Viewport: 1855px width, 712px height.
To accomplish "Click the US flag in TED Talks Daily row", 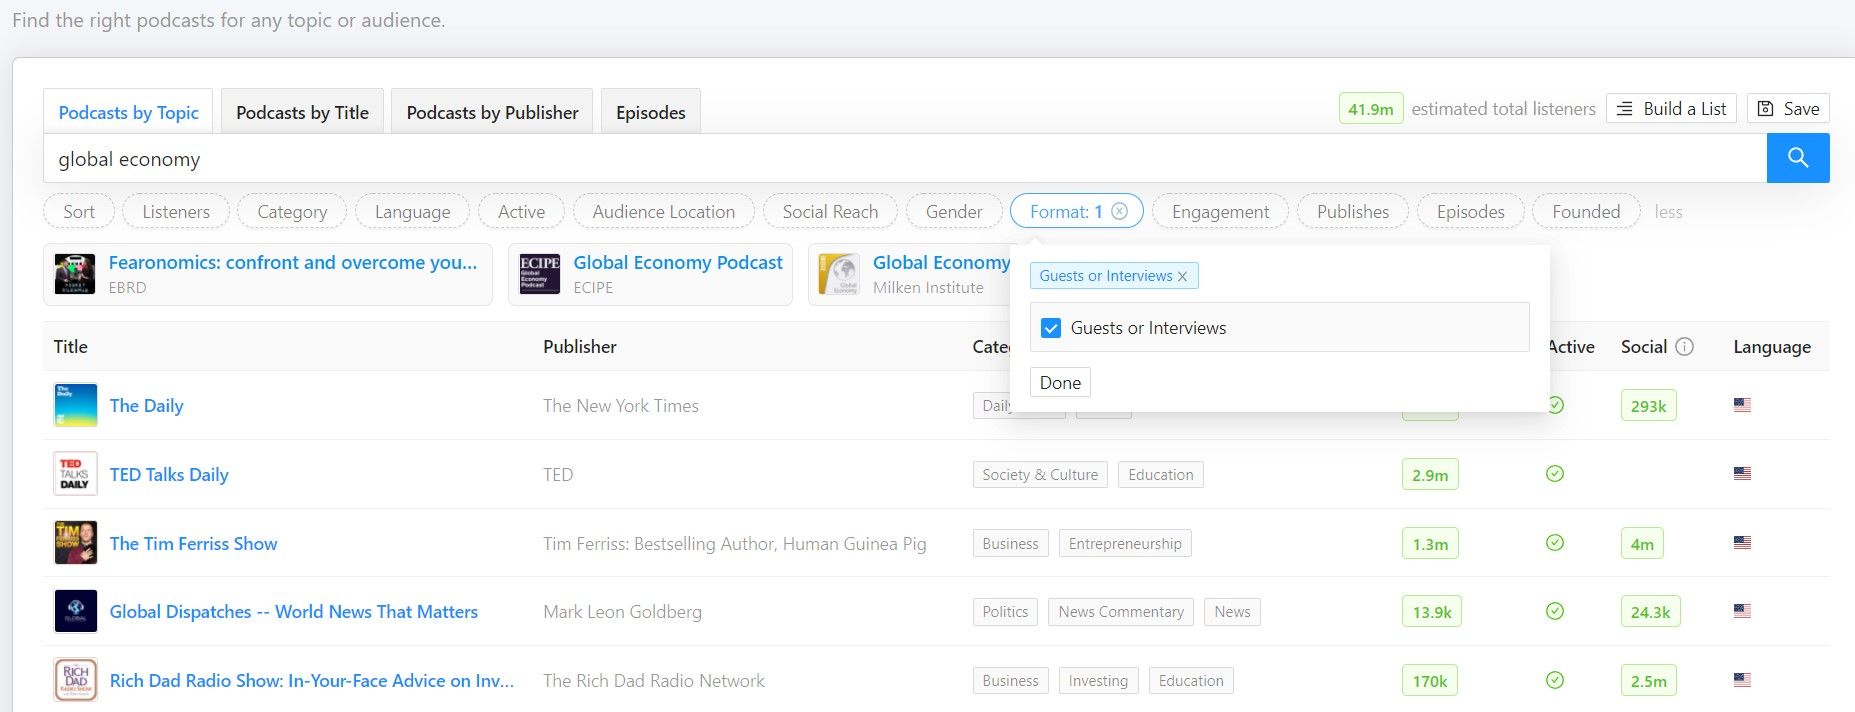I will coord(1742,474).
